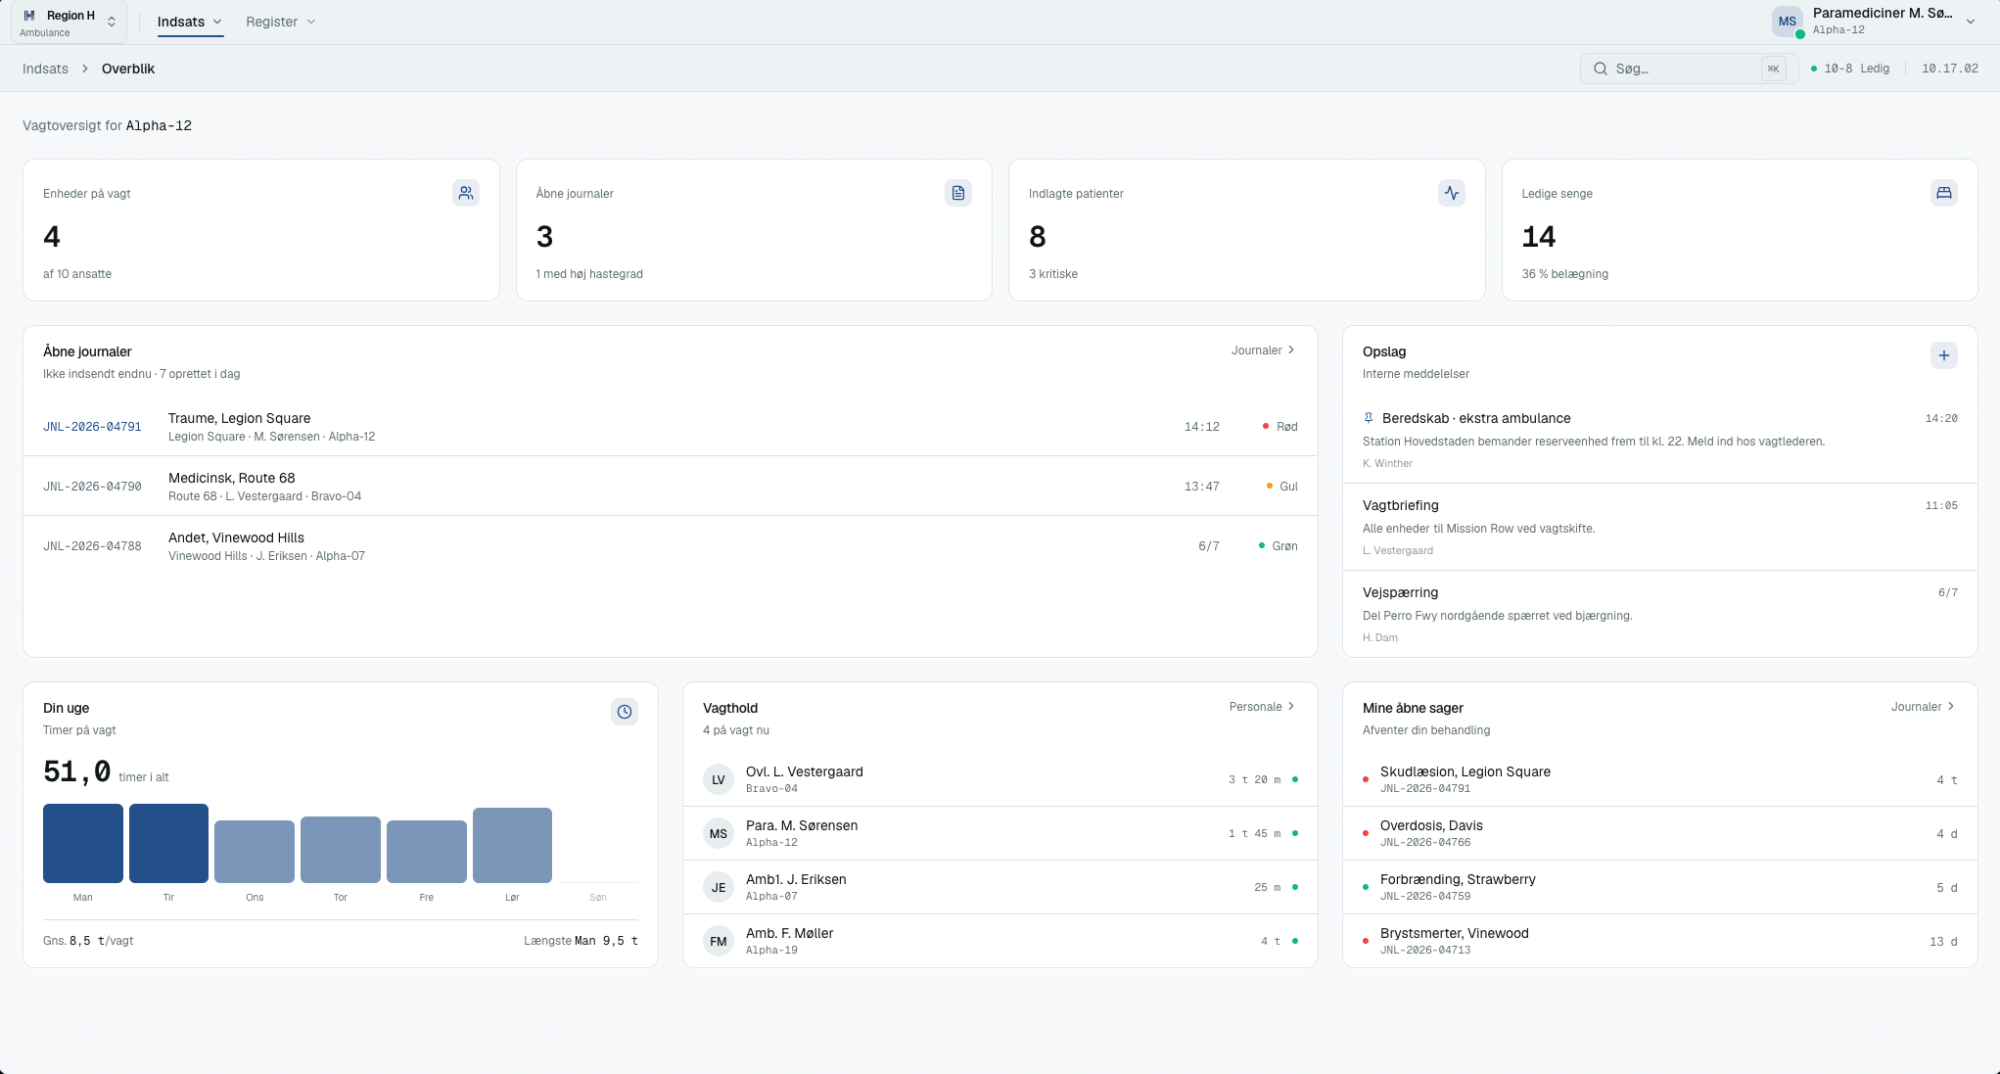Expand the Region H organization switcher
The height and width of the screenshot is (1074, 2000).
(69, 22)
